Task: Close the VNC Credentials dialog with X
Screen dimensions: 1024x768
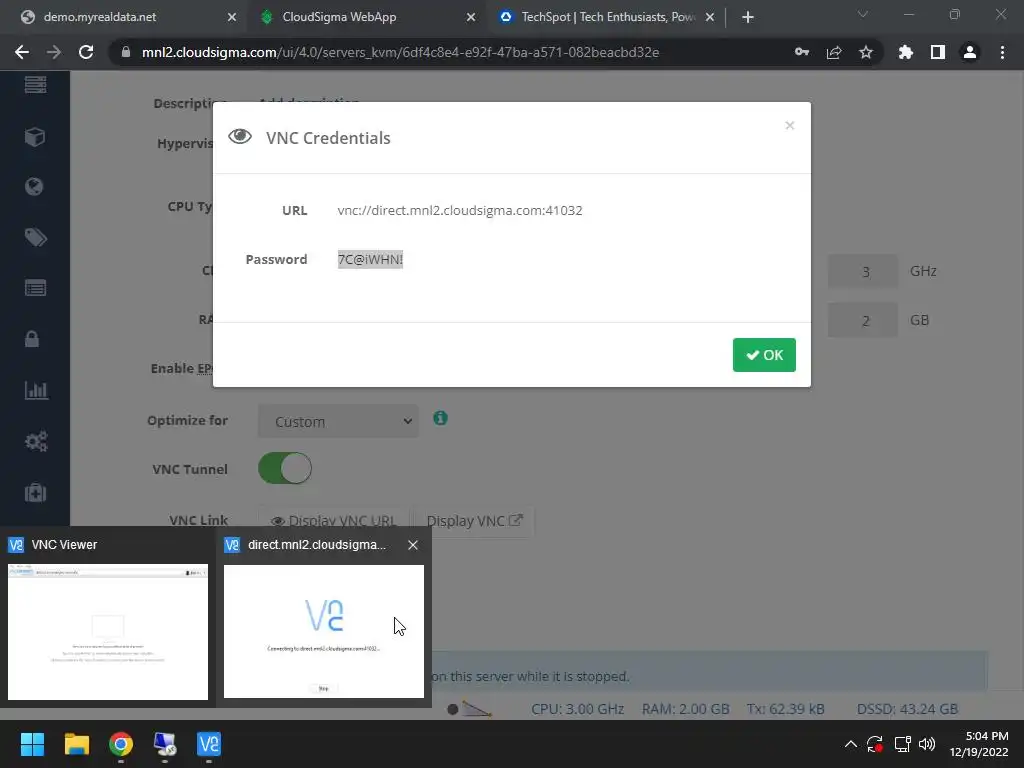Action: [790, 125]
